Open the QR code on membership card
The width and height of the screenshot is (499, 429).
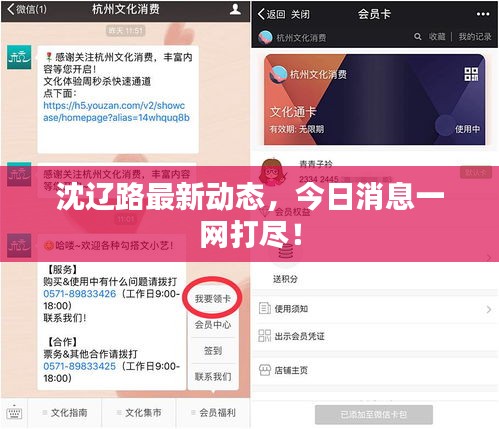tap(471, 74)
